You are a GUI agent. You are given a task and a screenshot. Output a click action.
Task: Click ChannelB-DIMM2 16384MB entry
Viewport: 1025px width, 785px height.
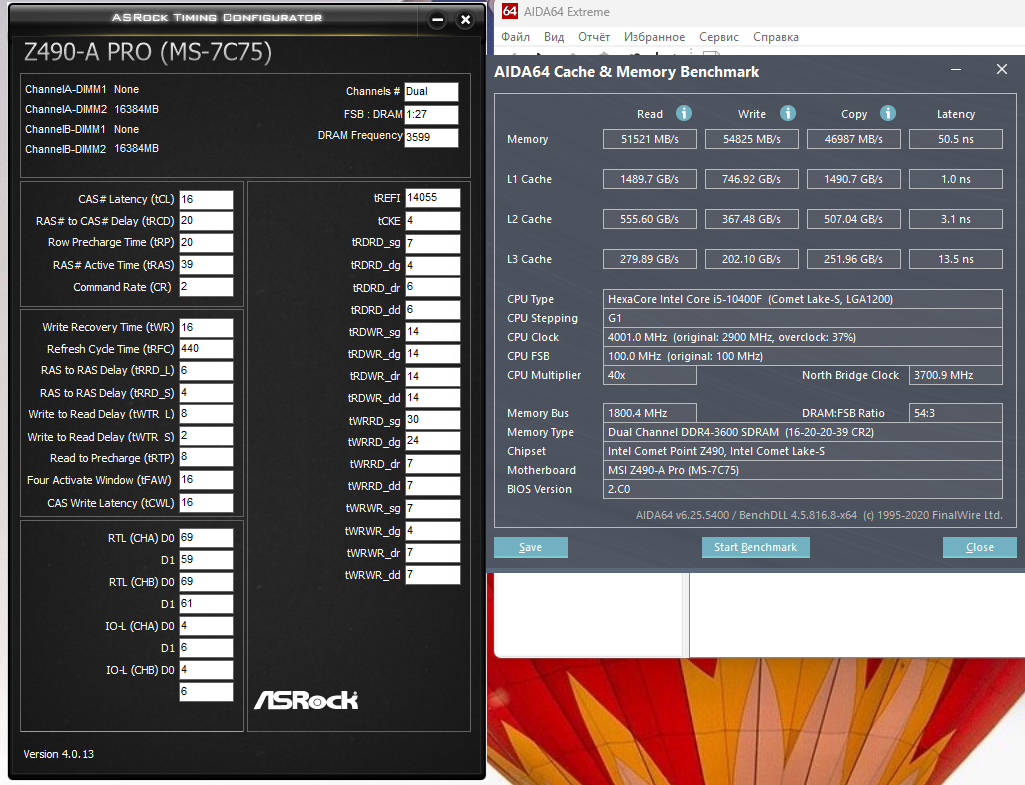(92, 149)
